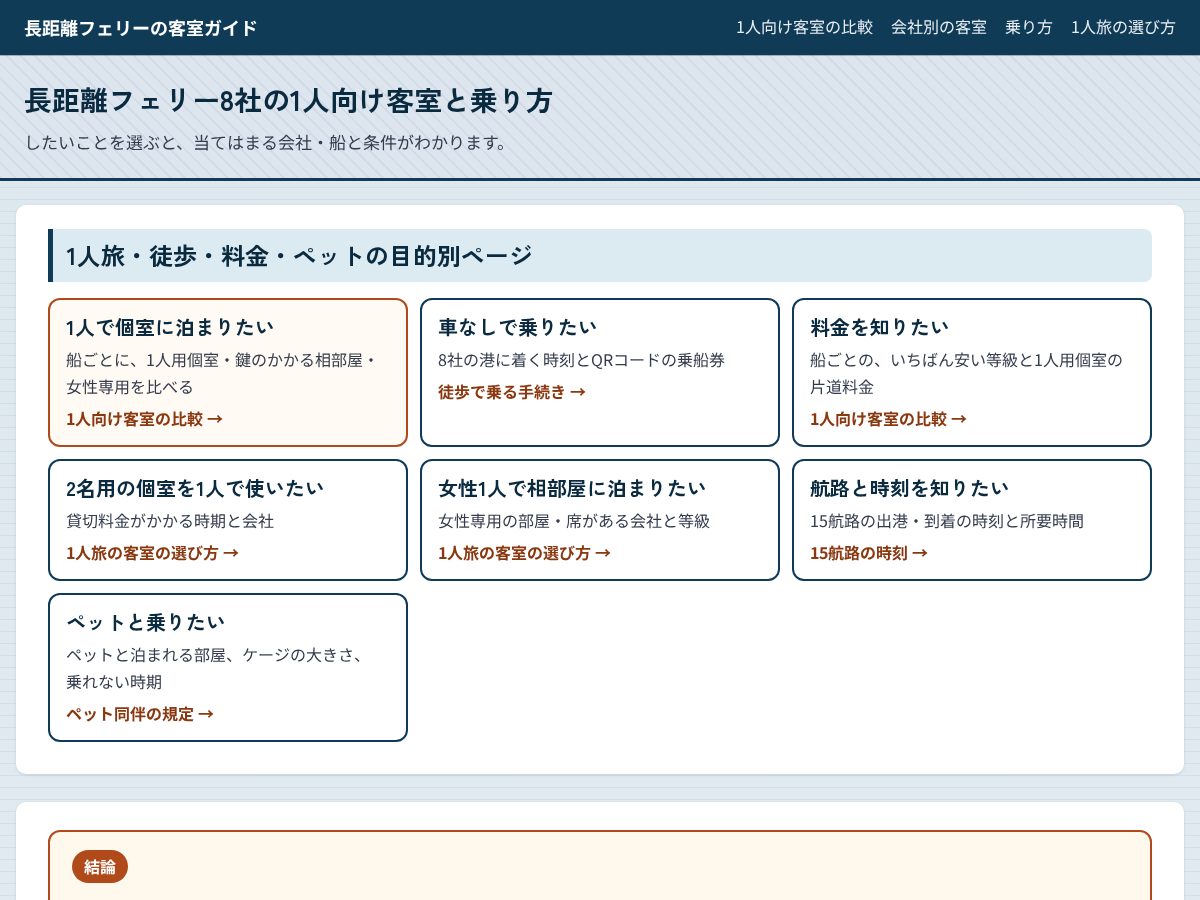Click the 女性1人で相部屋に泊まりたい card heading
1200x900 pixels.
tap(572, 488)
